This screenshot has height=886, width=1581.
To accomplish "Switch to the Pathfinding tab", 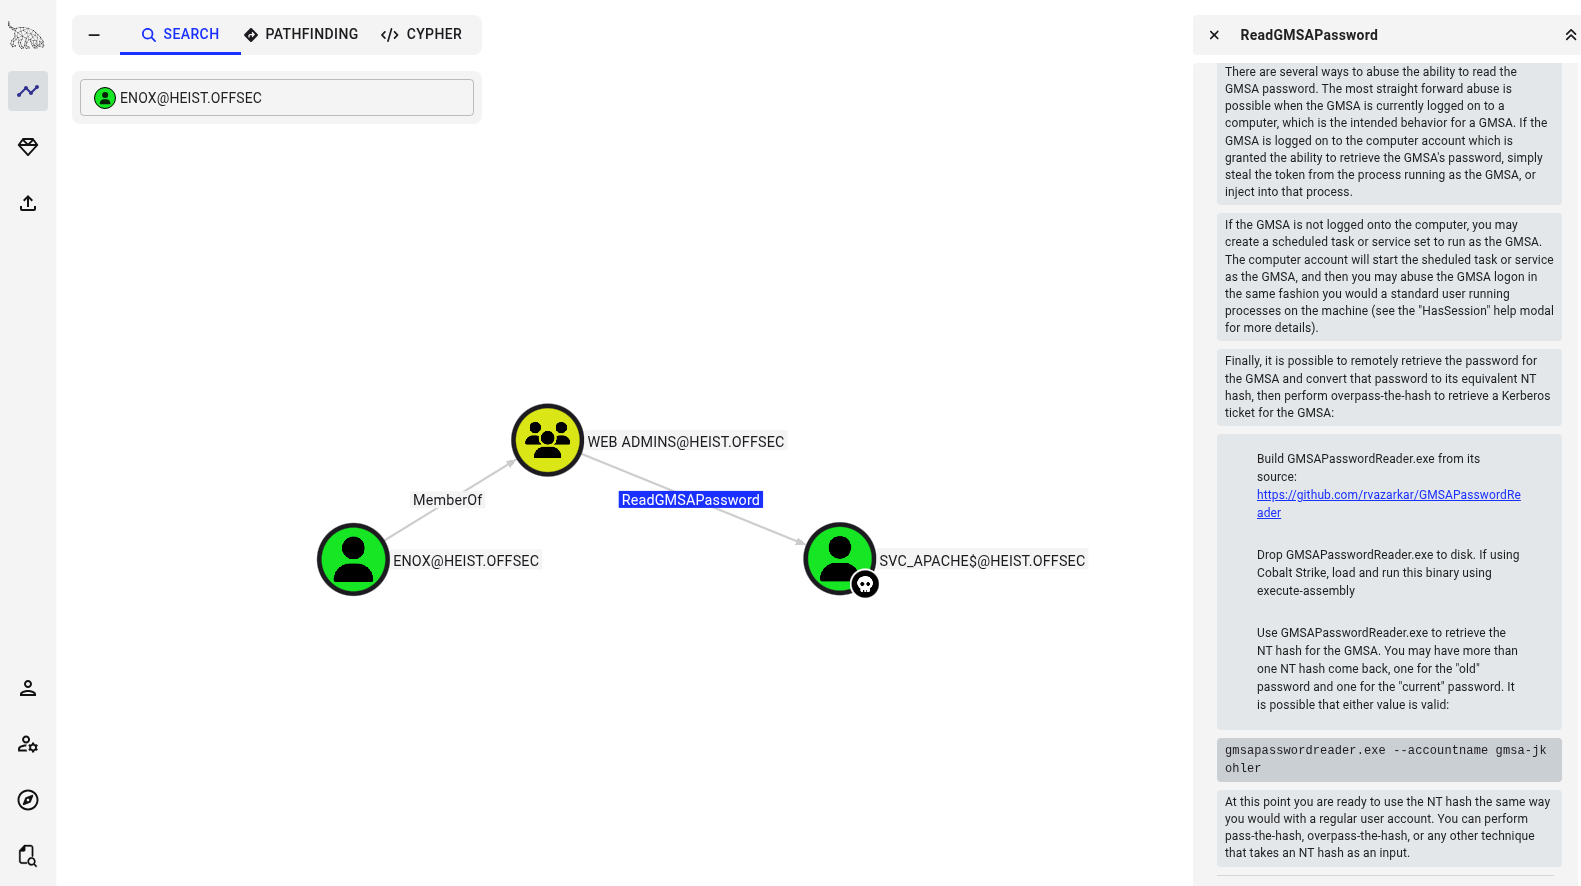I will (301, 34).
